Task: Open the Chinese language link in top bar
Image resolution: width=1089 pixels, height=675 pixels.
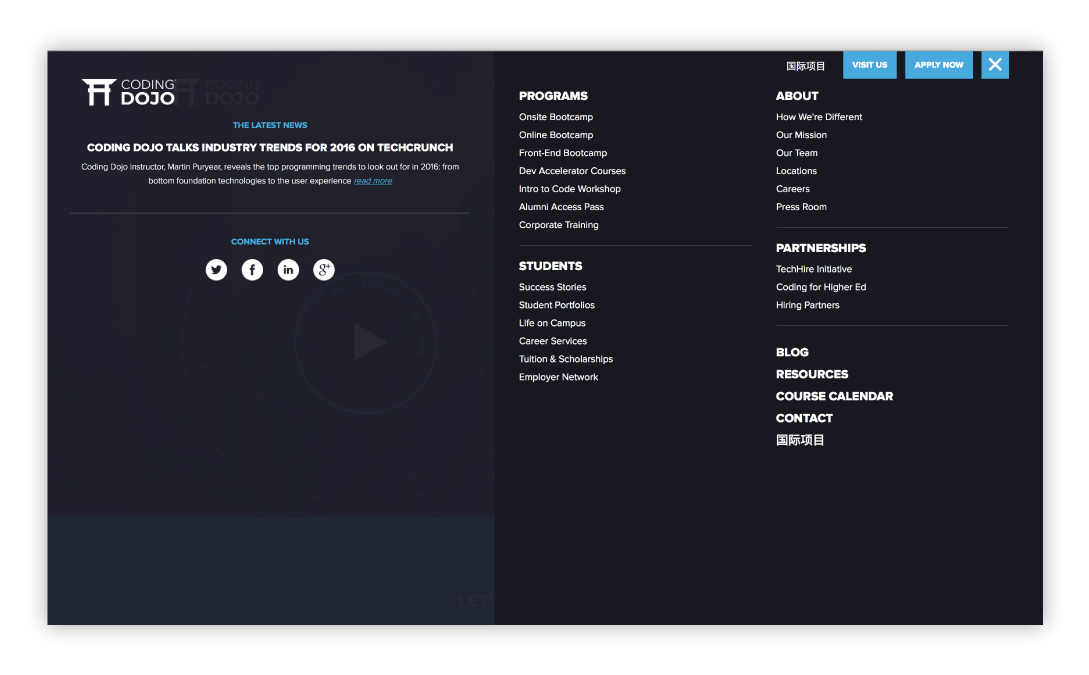Action: (x=806, y=66)
